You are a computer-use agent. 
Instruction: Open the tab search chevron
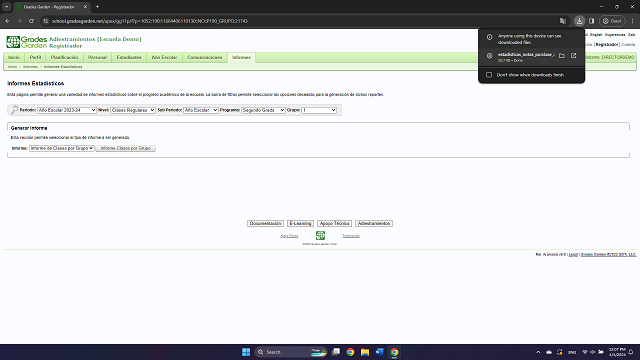pos(7,7)
